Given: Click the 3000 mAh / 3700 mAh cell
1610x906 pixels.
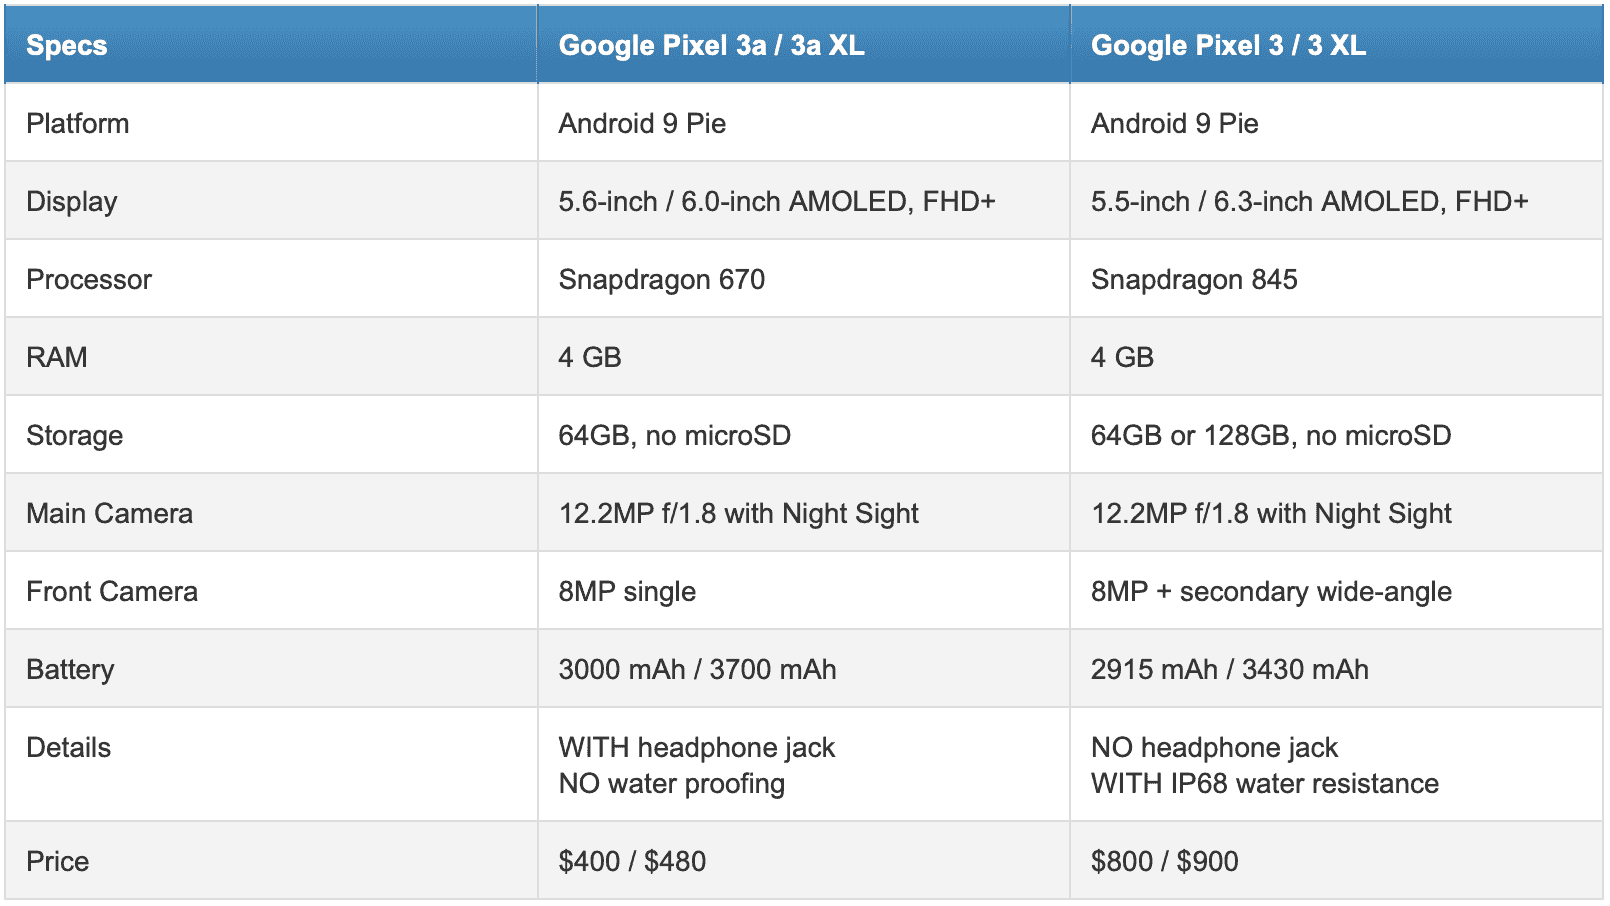Looking at the screenshot, I should (697, 669).
